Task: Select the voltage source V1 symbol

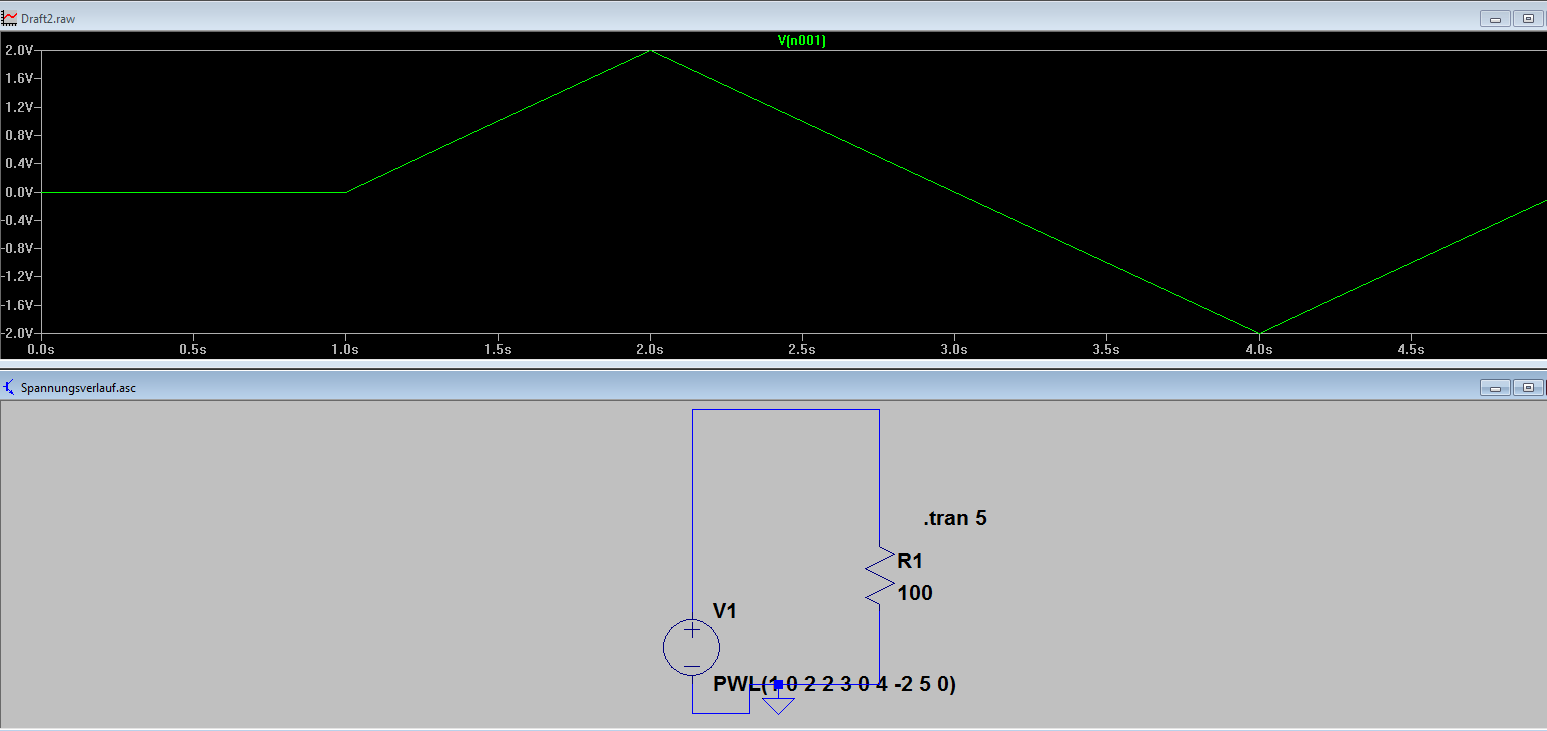Action: coord(691,646)
